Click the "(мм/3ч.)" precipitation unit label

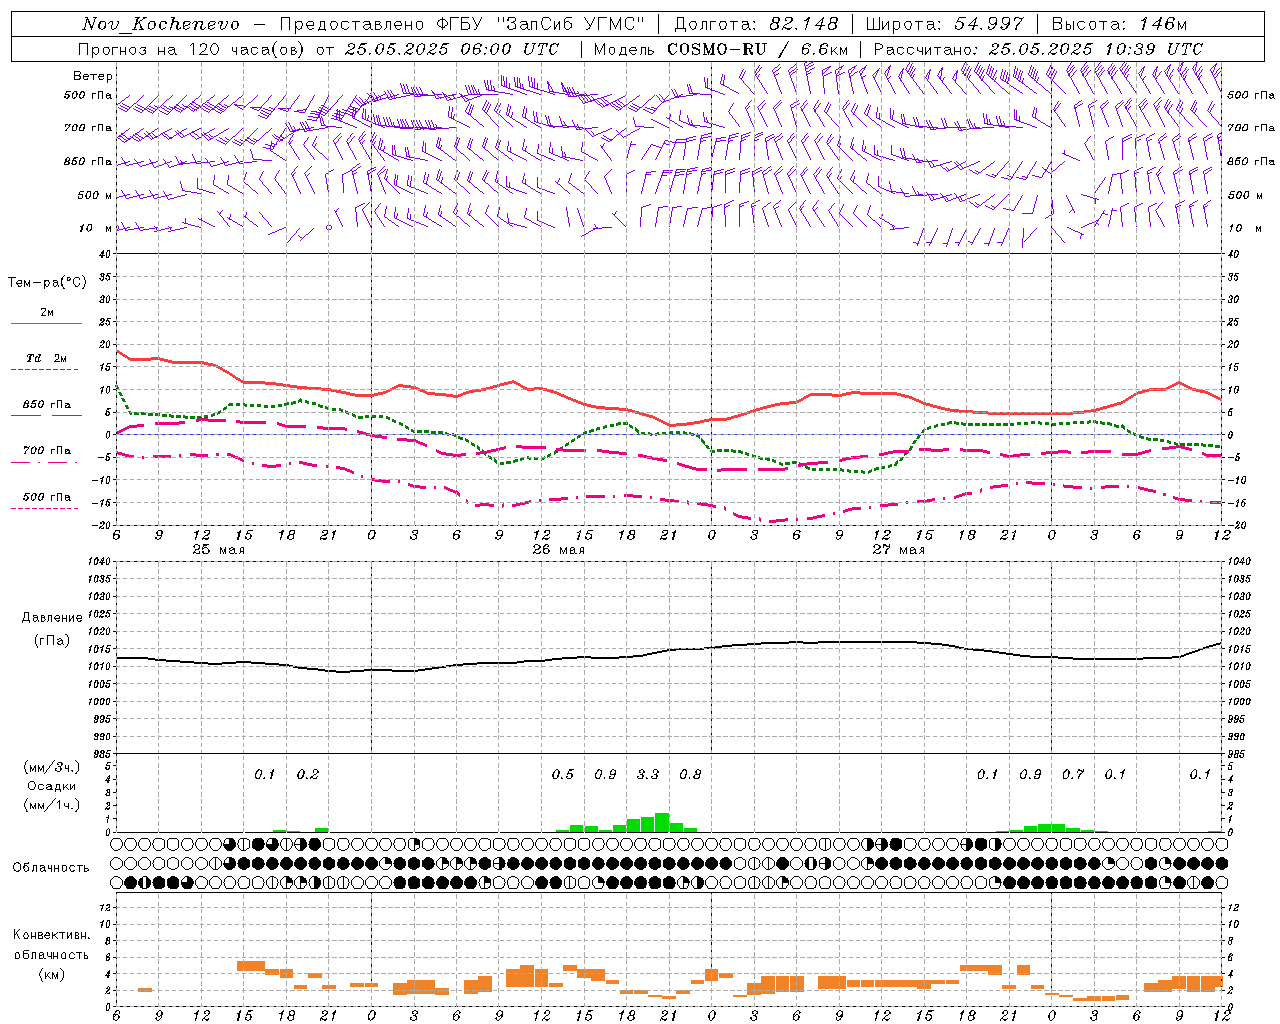coord(52,767)
